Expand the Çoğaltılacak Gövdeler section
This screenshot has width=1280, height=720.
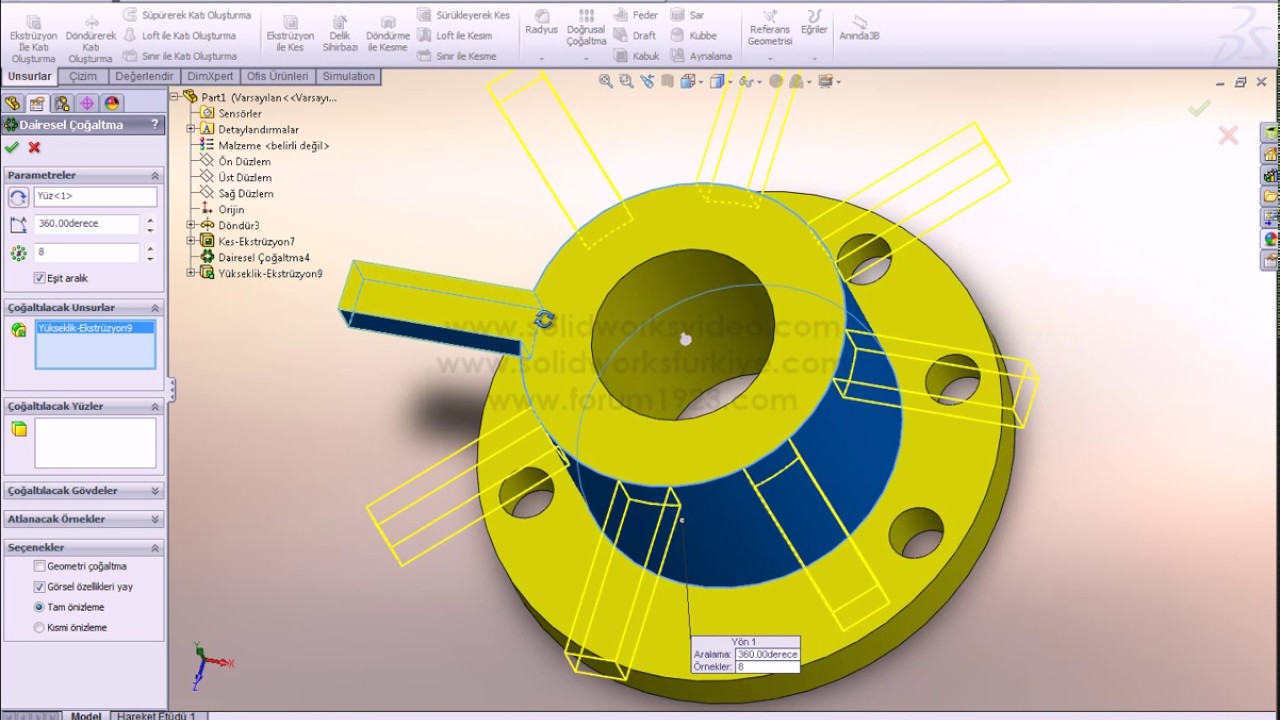tap(155, 491)
